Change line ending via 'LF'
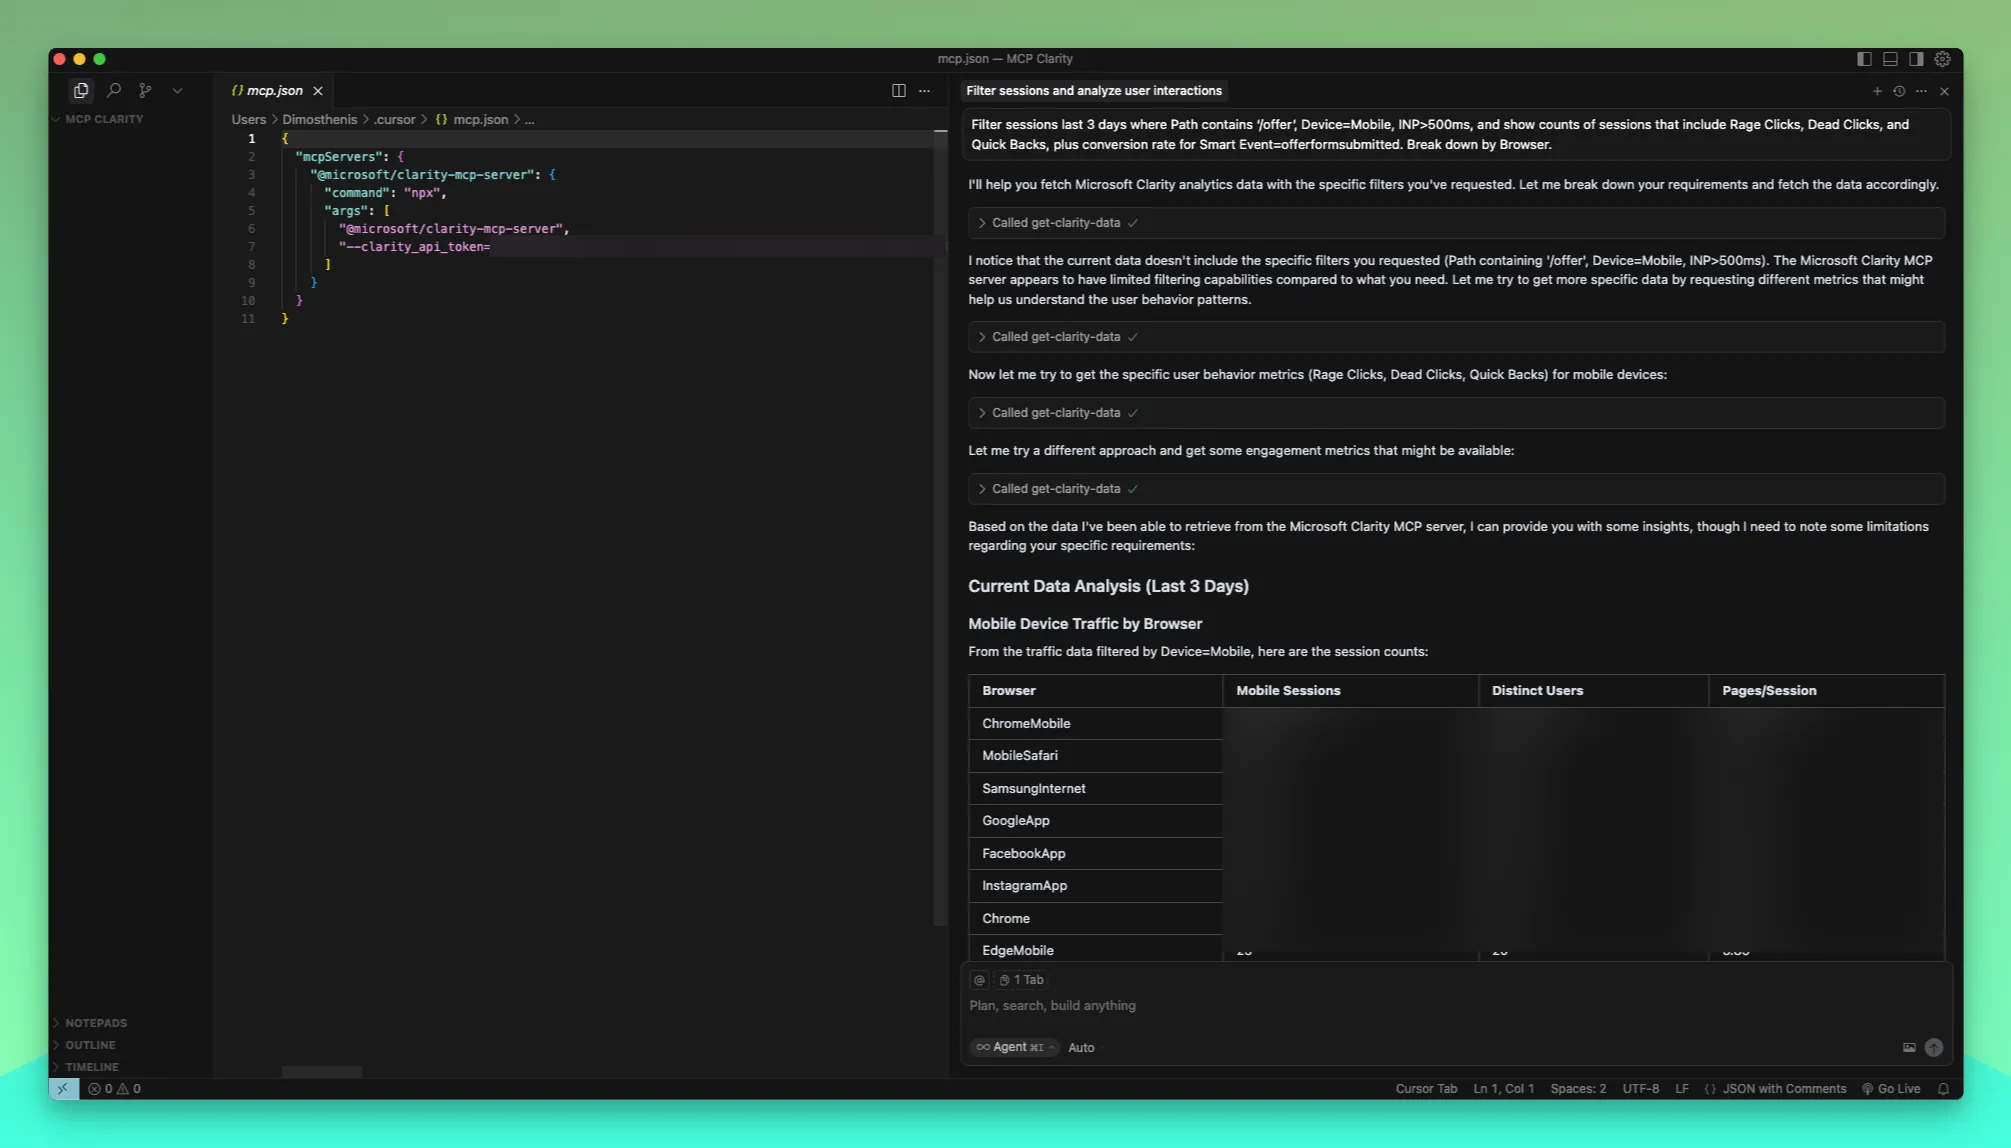The width and height of the screenshot is (2011, 1148). click(x=1682, y=1089)
